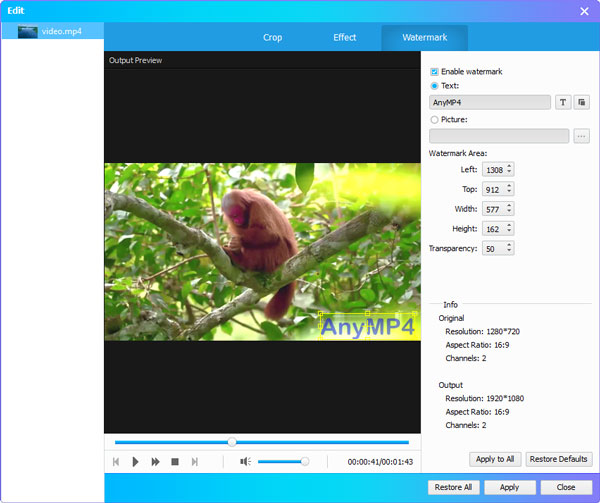Browse for watermark picture file
This screenshot has width=600, height=503.
(x=582, y=136)
